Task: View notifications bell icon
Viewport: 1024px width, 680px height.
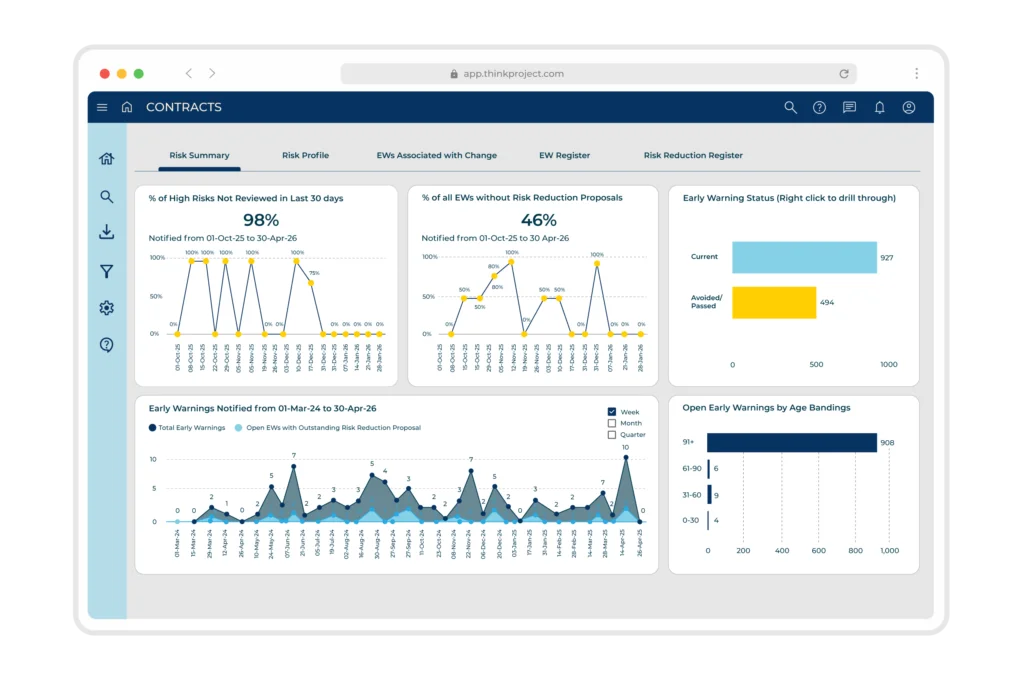Action: [x=880, y=108]
